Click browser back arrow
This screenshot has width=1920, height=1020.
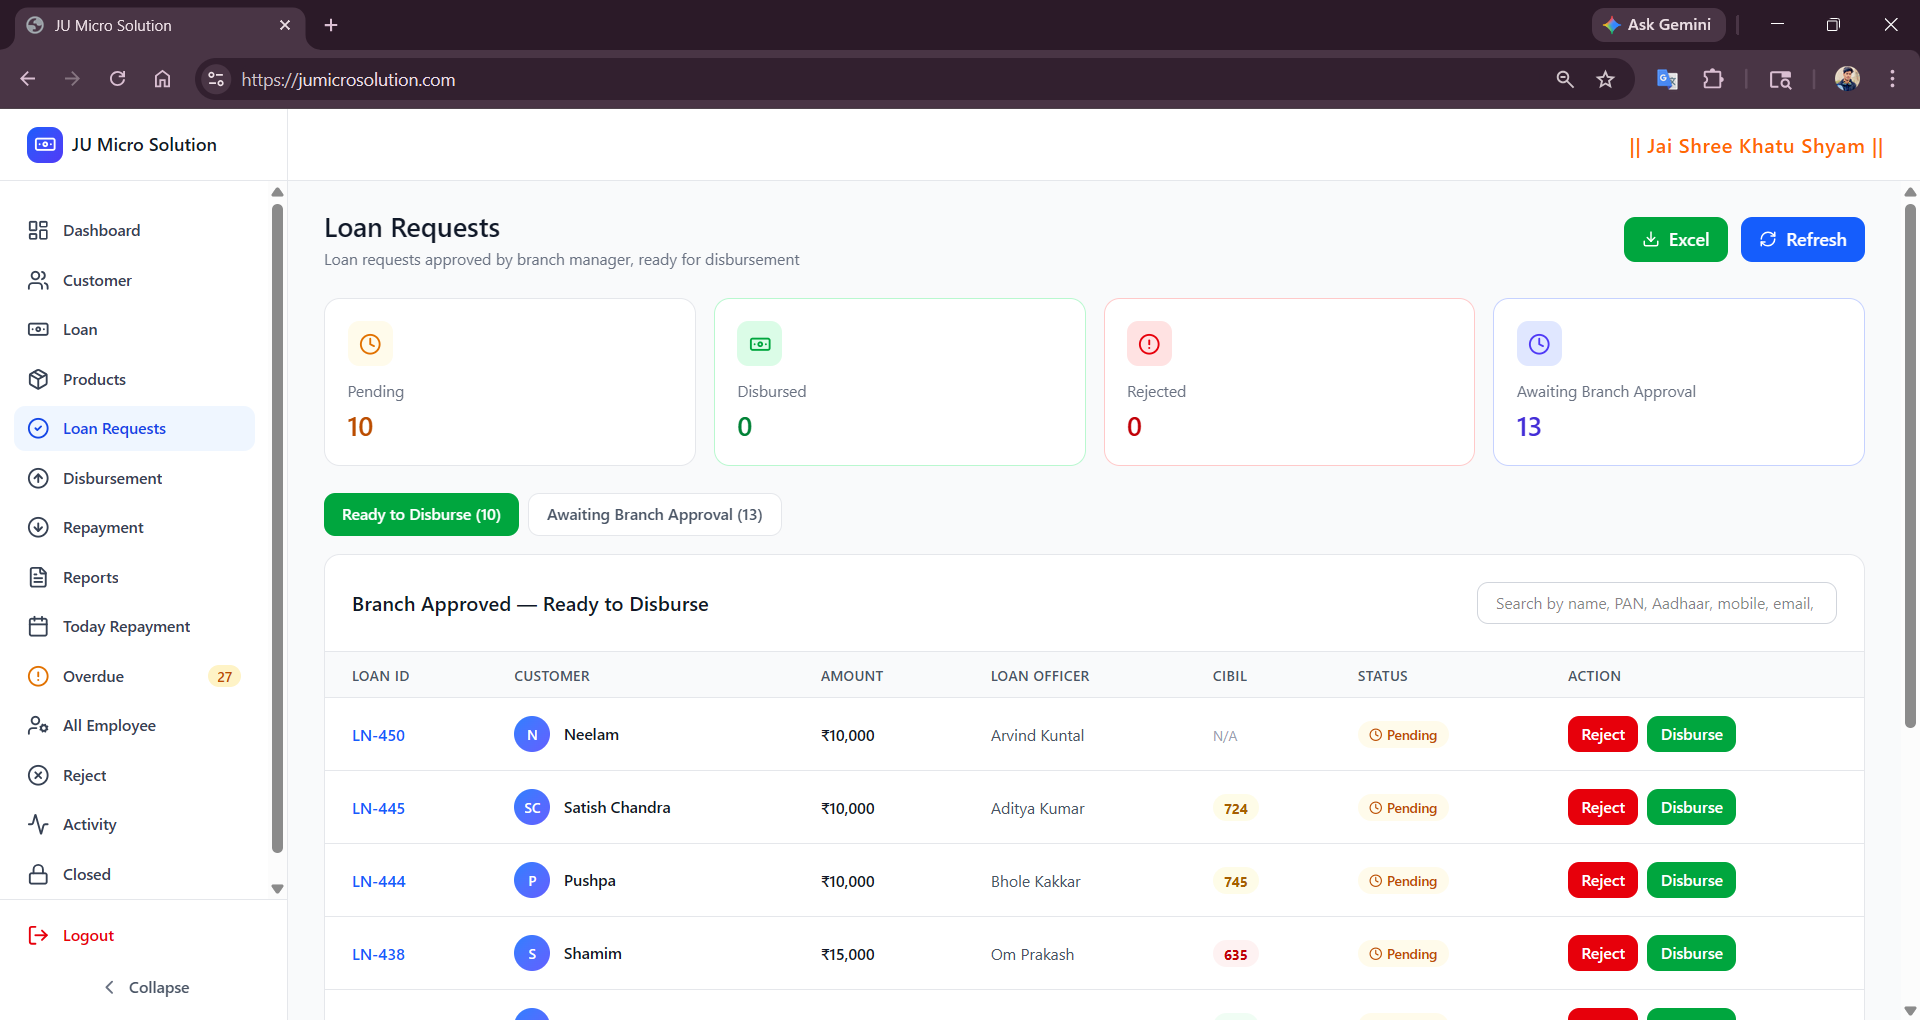coord(28,79)
